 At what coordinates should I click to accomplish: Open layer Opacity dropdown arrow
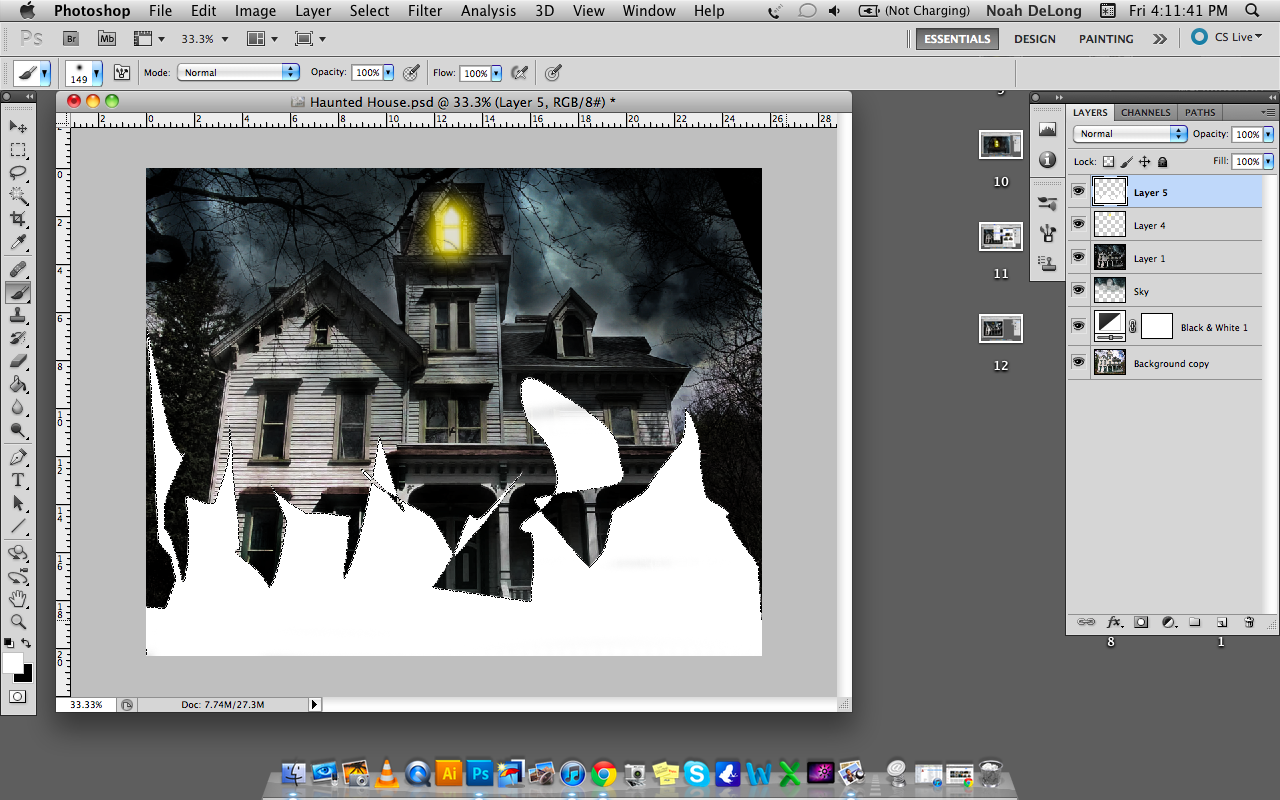(1269, 134)
